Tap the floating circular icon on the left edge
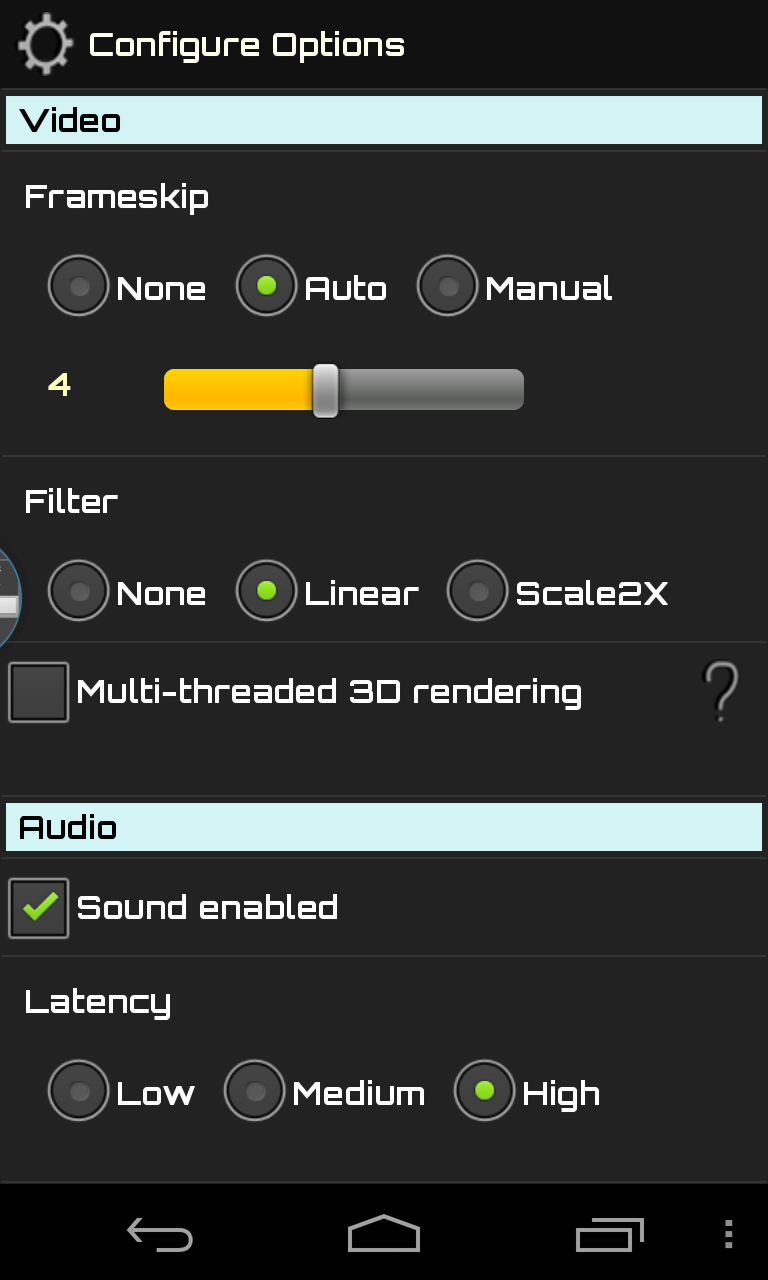768x1280 pixels. pyautogui.click(x=9, y=597)
